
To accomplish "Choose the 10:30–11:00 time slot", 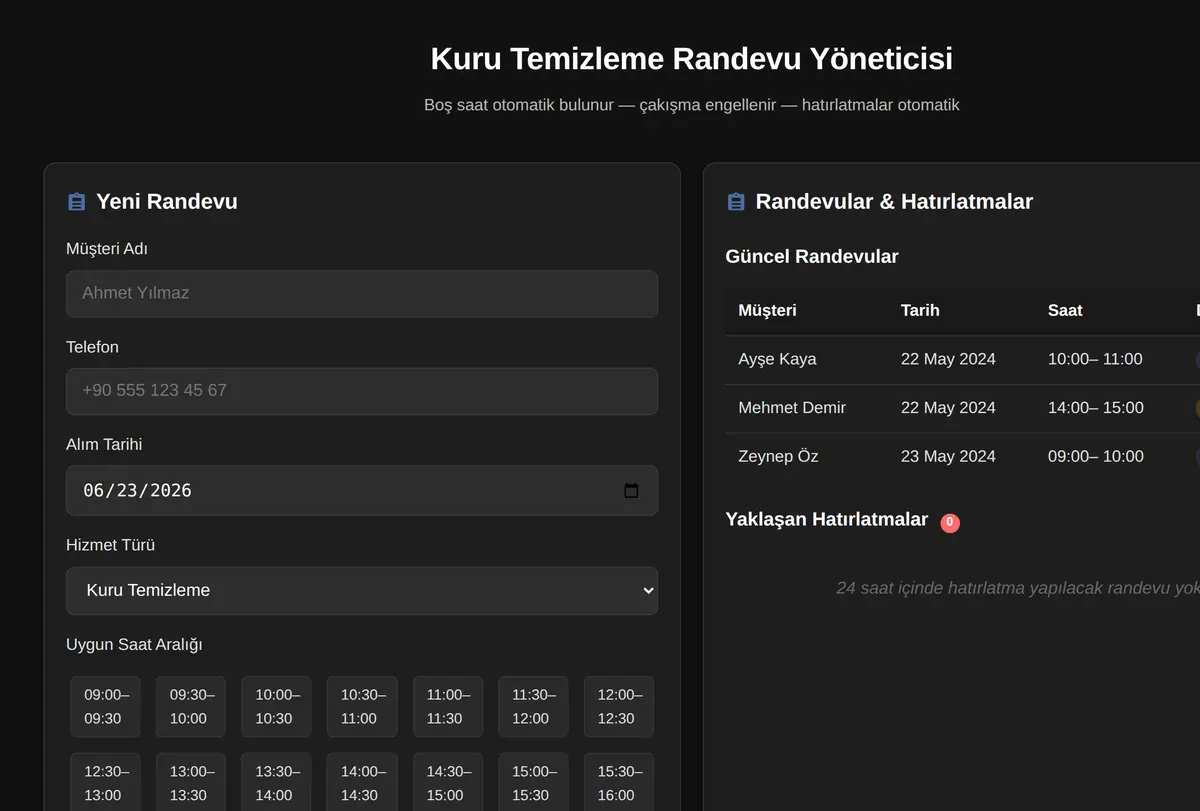I will [x=362, y=707].
